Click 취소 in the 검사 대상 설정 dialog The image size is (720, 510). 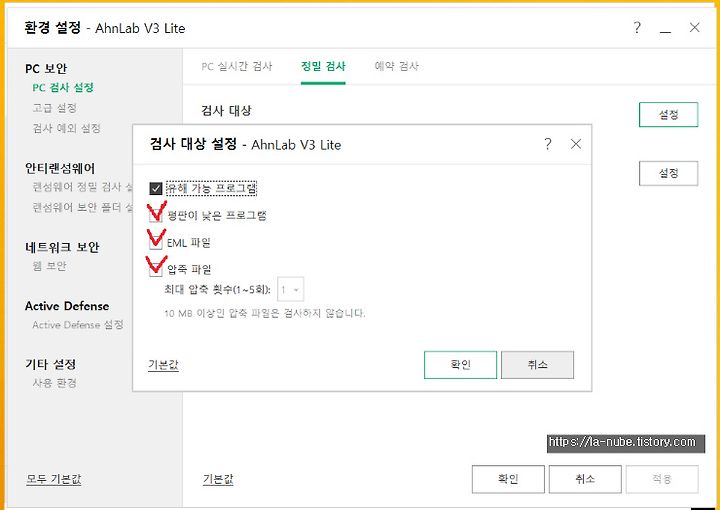tap(537, 365)
